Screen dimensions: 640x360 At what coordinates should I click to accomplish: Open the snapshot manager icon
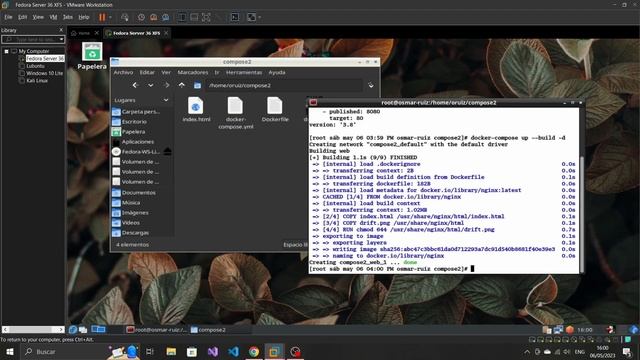[166, 17]
